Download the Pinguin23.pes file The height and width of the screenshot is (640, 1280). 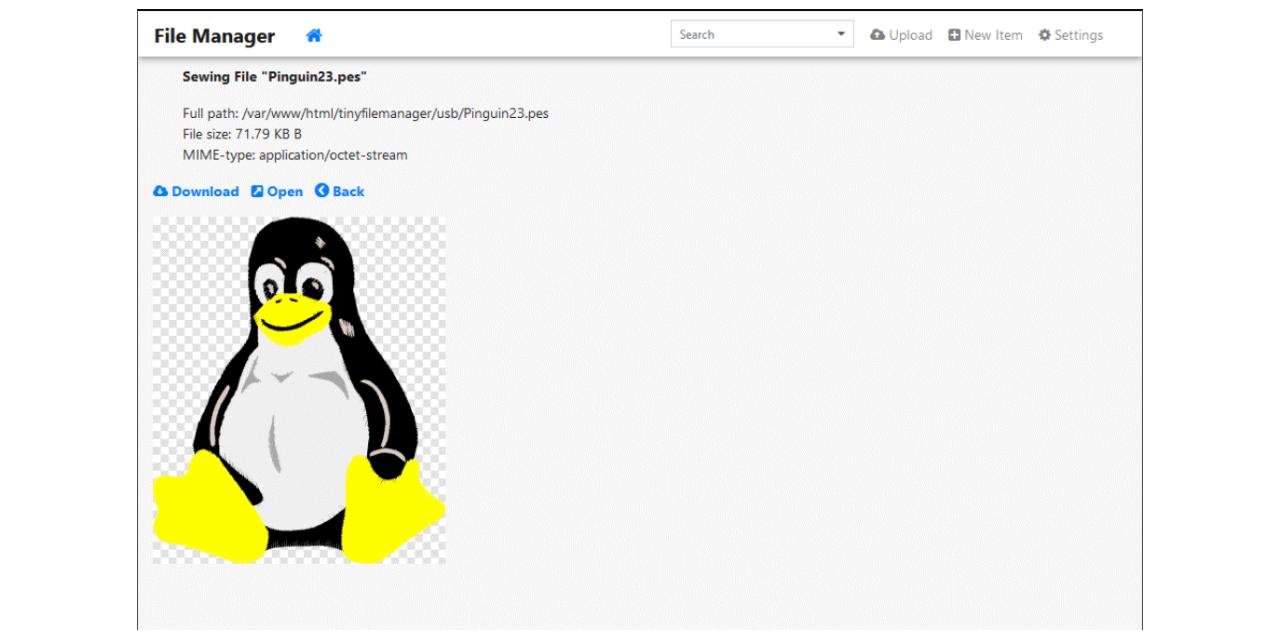(x=196, y=191)
